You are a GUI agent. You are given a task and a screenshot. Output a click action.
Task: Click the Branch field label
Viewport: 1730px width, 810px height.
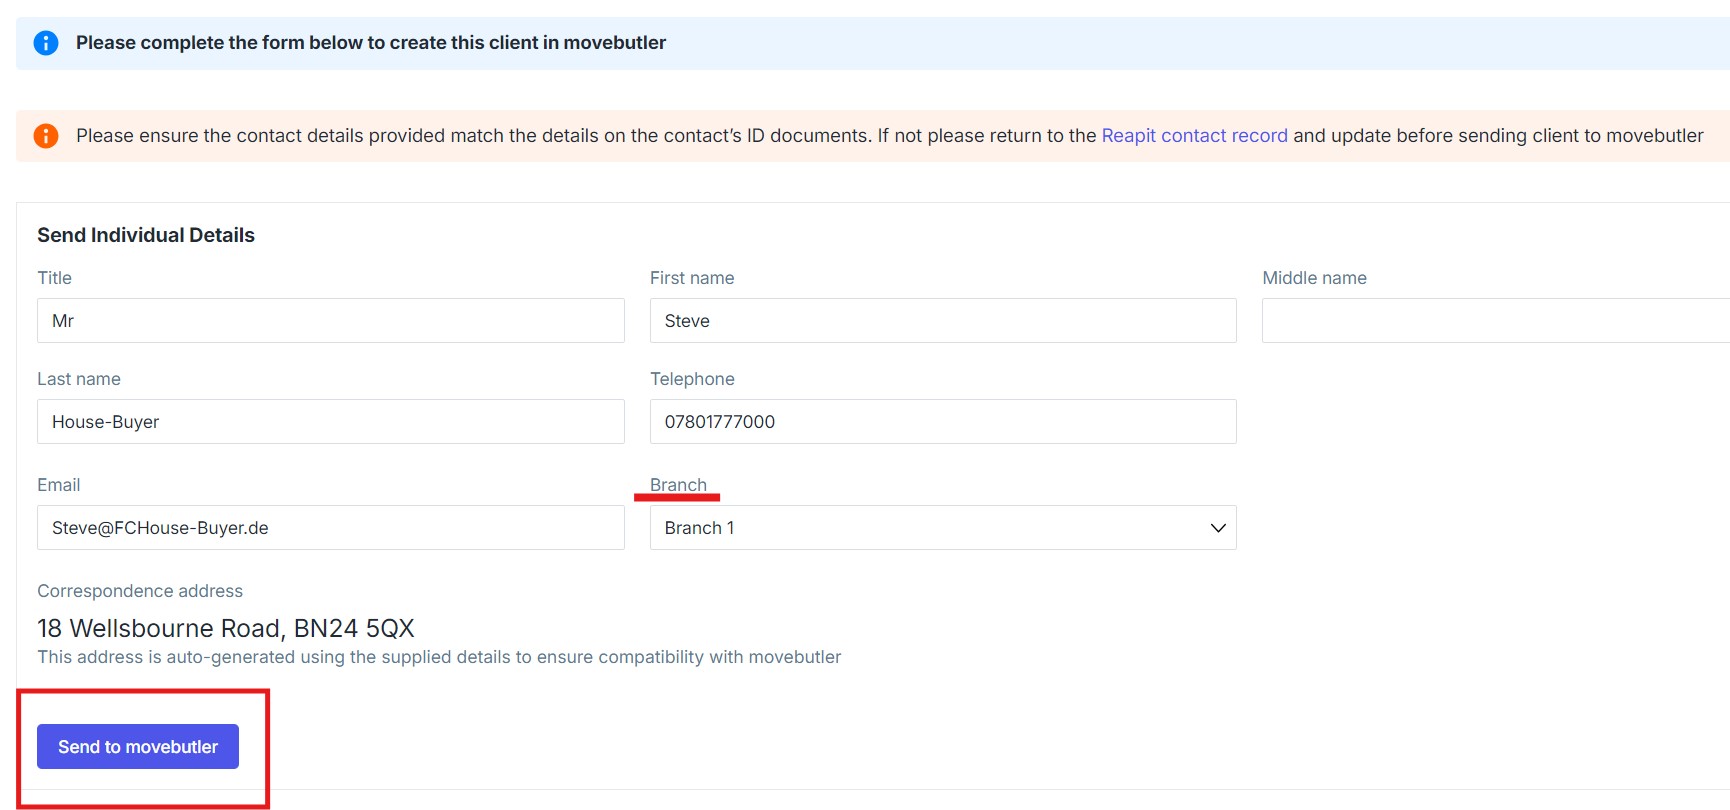[x=678, y=485]
